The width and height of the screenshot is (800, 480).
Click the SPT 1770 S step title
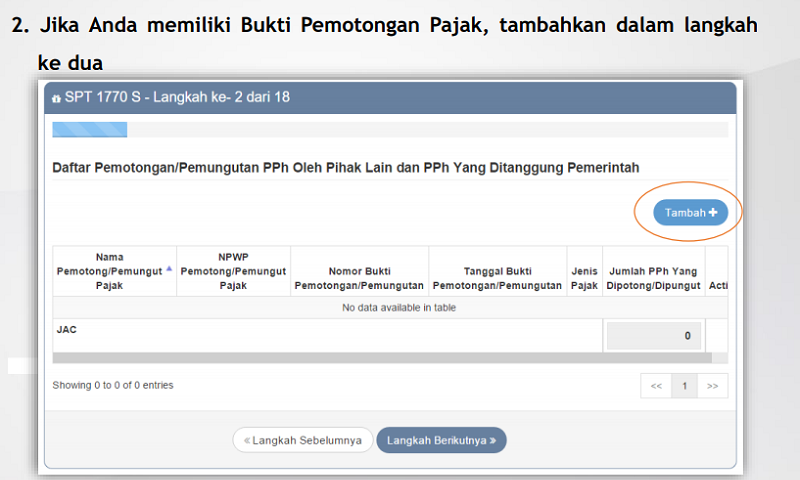(177, 98)
